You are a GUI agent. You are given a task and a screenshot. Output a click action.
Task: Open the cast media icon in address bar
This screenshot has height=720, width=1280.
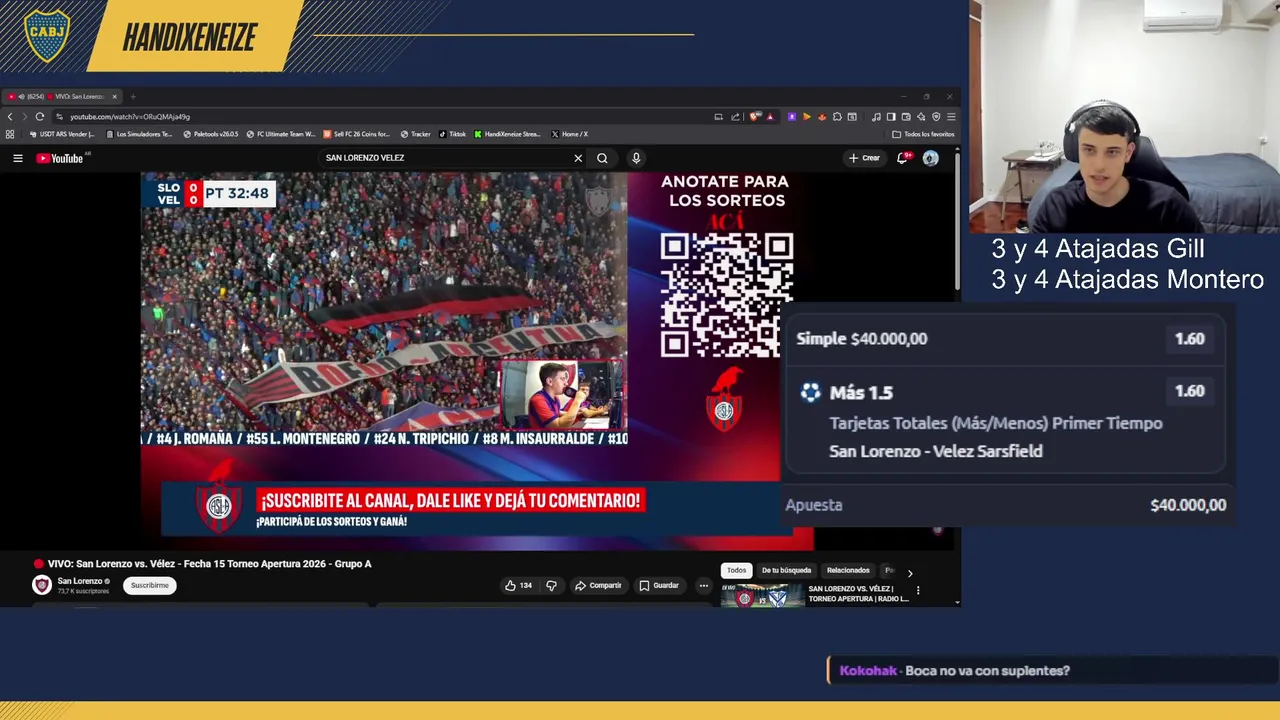pos(718,117)
